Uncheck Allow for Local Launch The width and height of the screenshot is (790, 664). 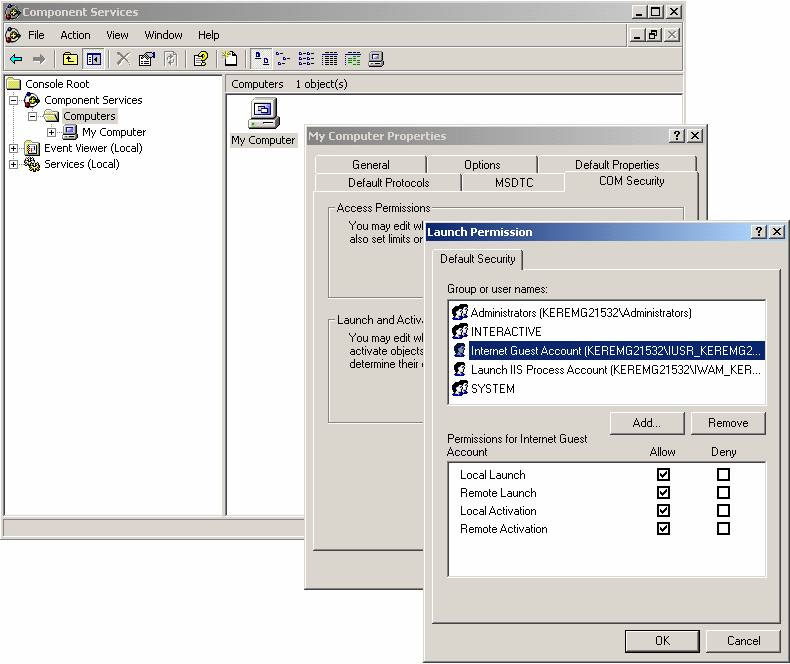663,475
